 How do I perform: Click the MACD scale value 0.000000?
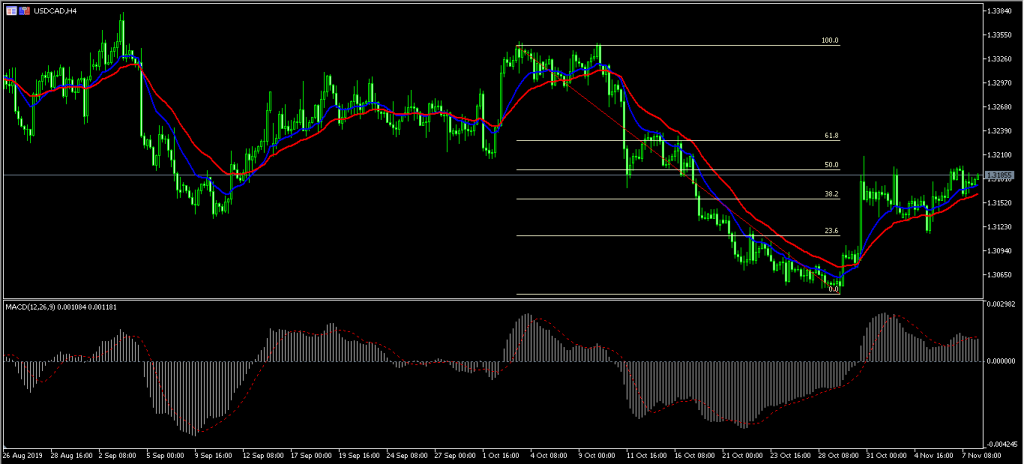[1000, 361]
